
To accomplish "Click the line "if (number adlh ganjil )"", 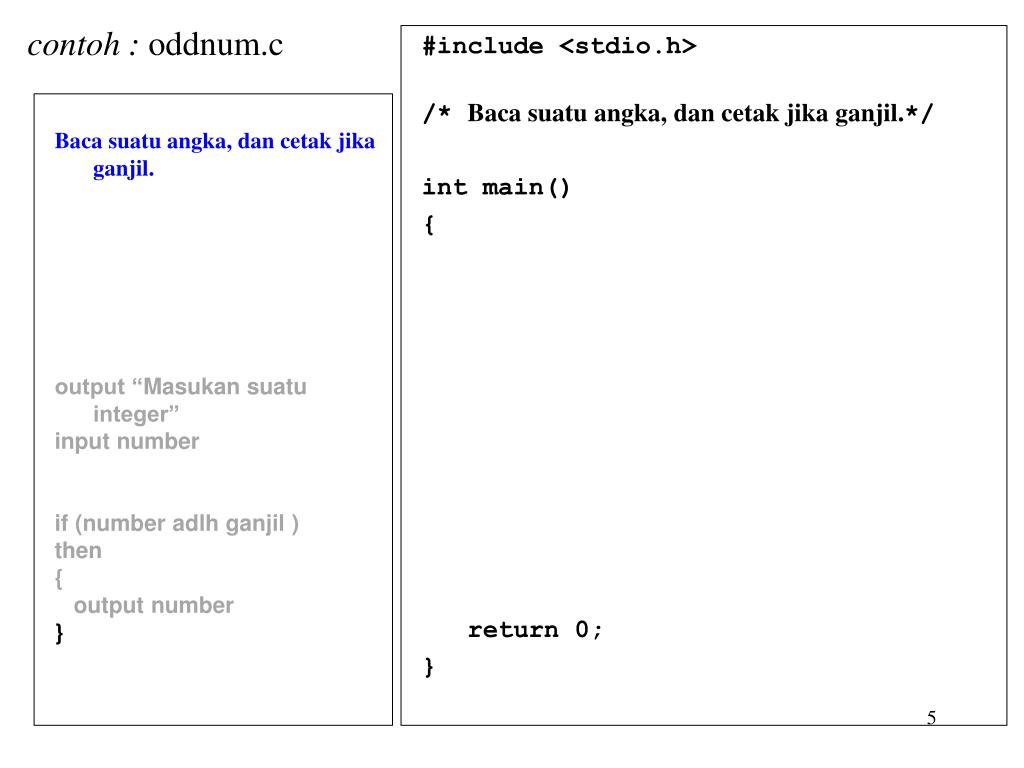I will (177, 524).
